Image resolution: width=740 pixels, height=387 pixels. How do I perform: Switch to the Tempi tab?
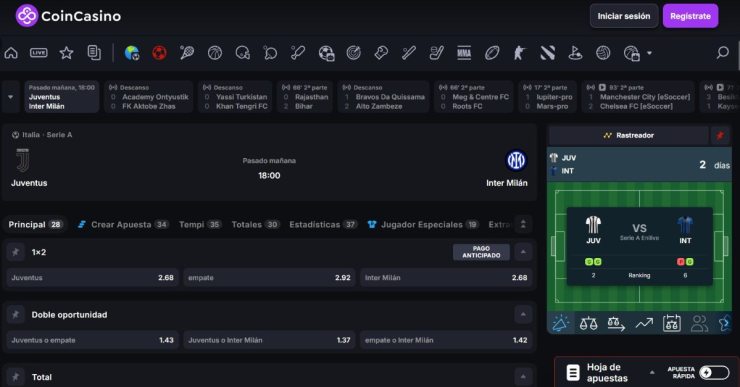[x=200, y=225]
